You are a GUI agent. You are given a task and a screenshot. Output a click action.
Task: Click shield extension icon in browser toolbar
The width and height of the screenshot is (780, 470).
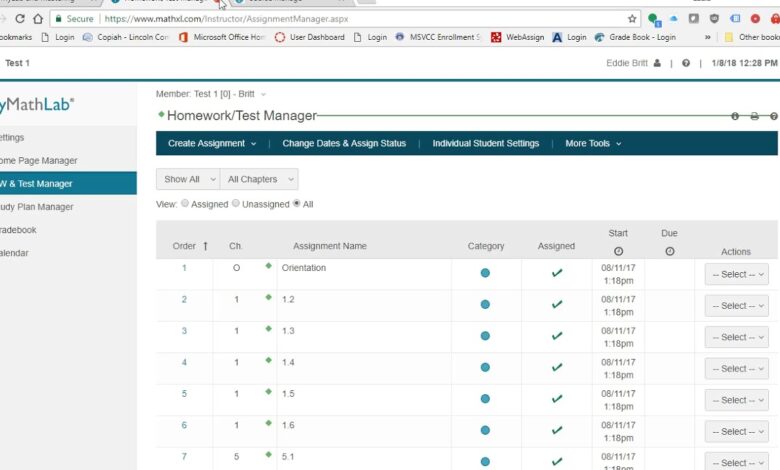(714, 19)
